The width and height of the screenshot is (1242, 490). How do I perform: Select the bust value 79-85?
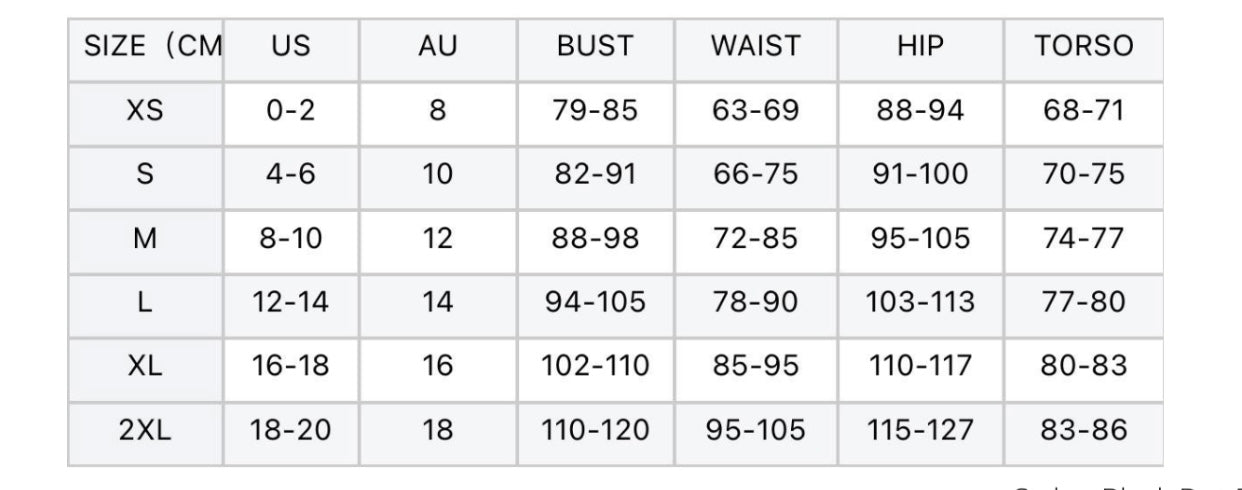[595, 110]
